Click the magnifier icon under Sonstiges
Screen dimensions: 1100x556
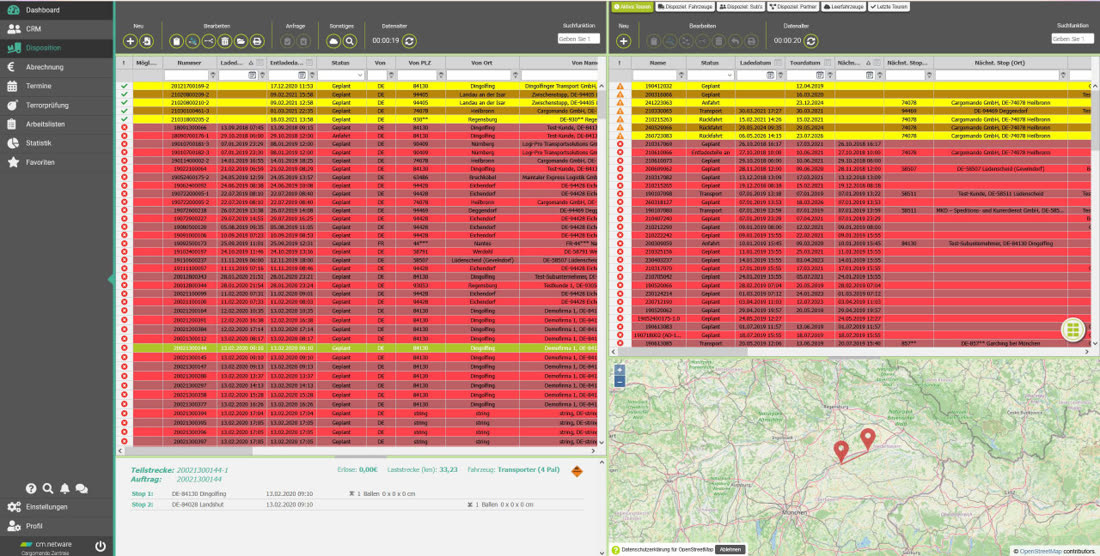click(349, 41)
